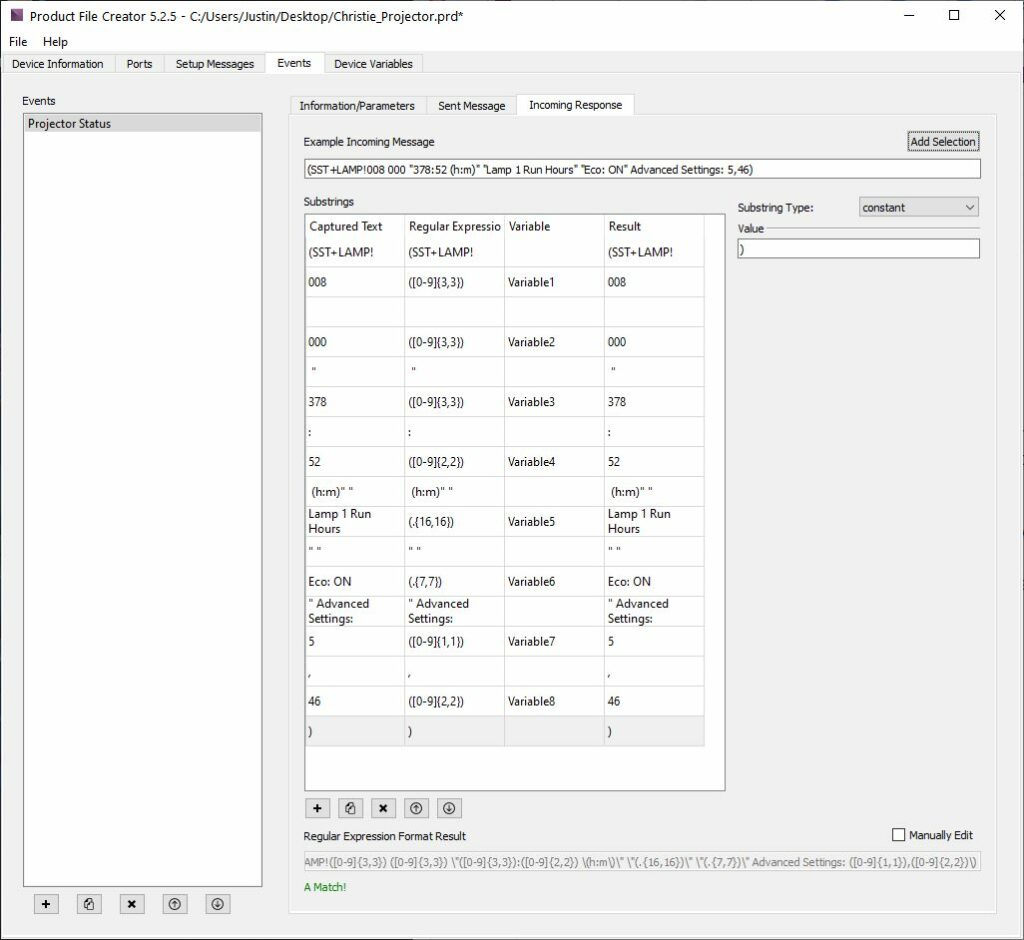The image size is (1024, 940).
Task: Select the Variable2 cell
Action: tap(554, 342)
